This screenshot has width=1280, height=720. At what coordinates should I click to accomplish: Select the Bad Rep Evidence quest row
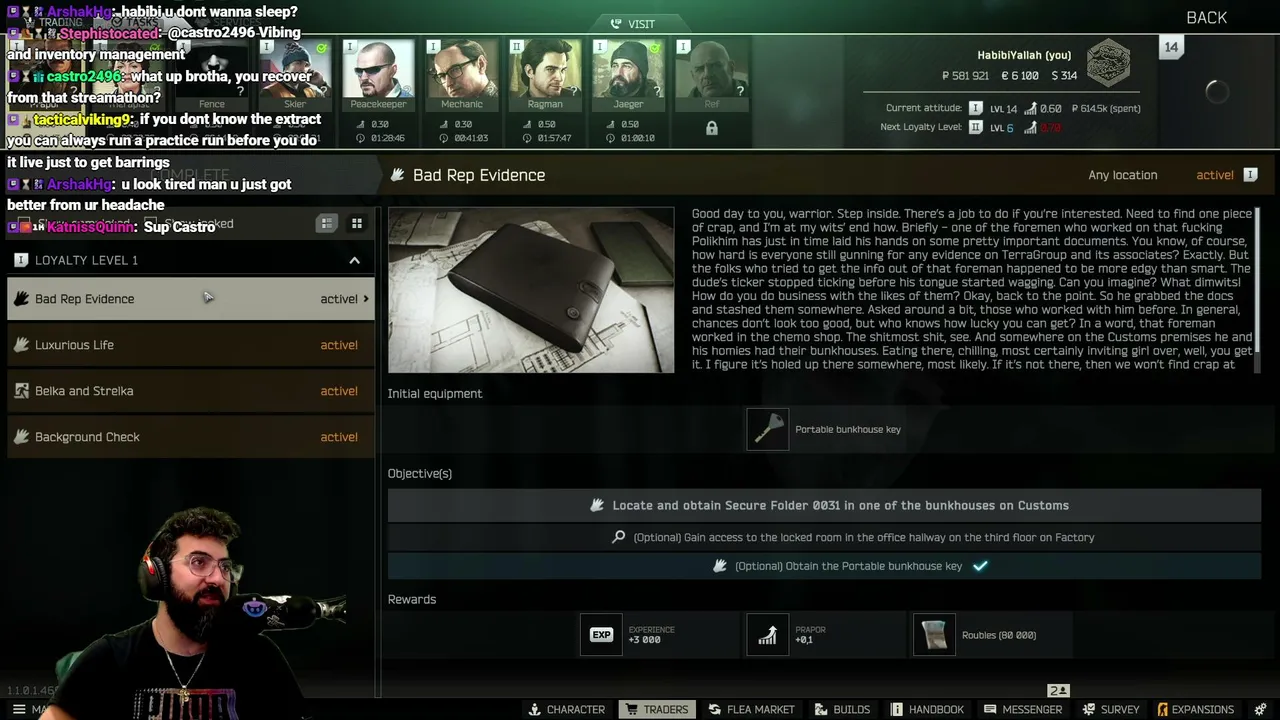click(190, 299)
